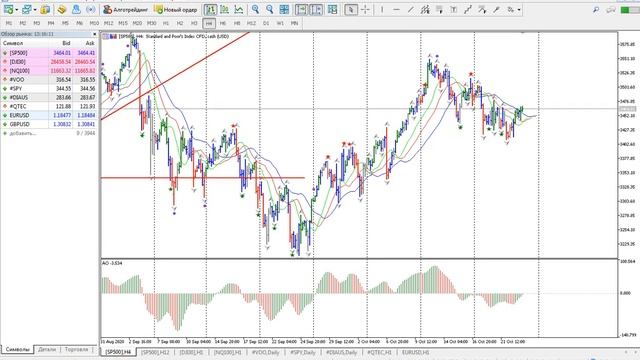Open the [SP500],H12 chart tab
640x360 pixels.
coord(155,352)
